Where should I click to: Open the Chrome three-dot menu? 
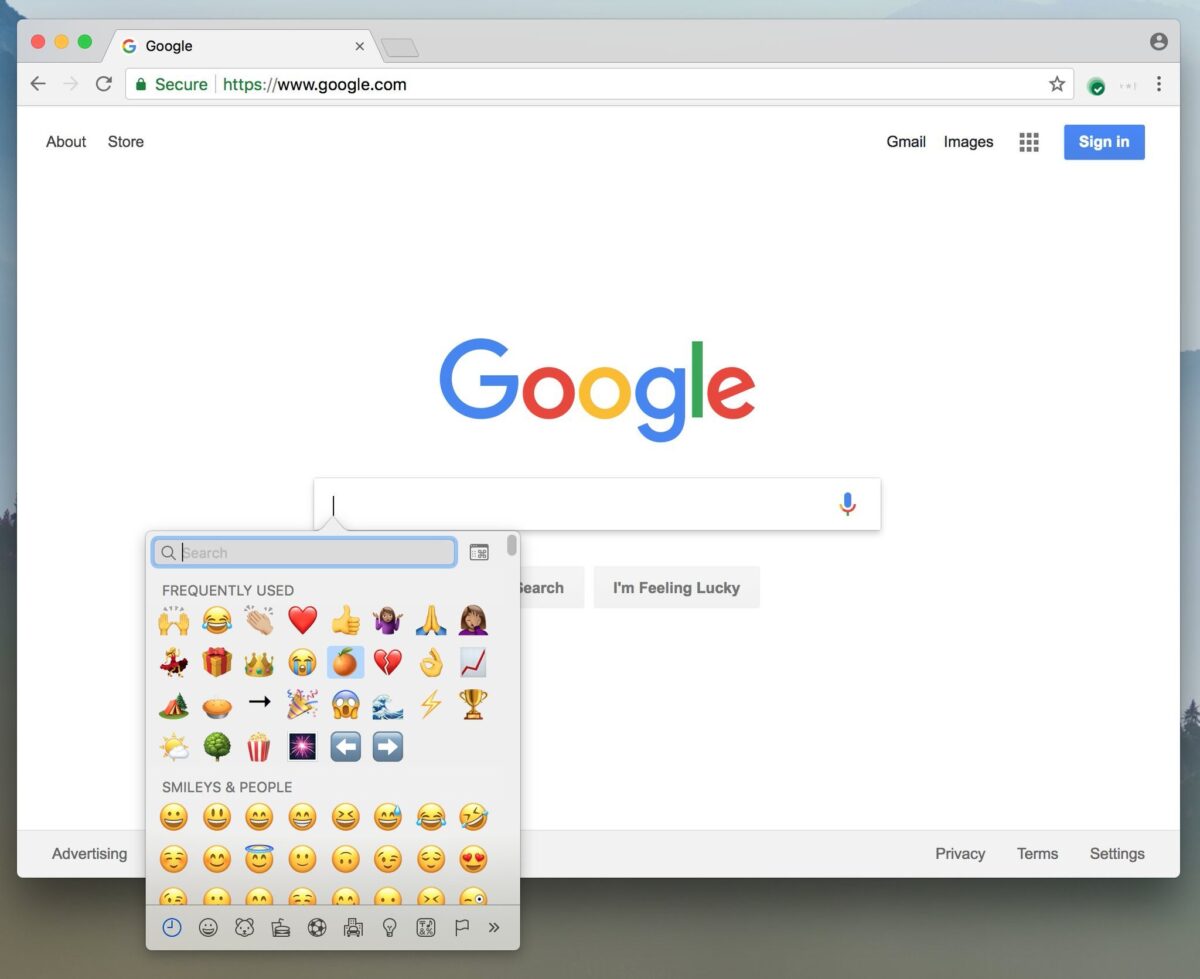point(1159,84)
